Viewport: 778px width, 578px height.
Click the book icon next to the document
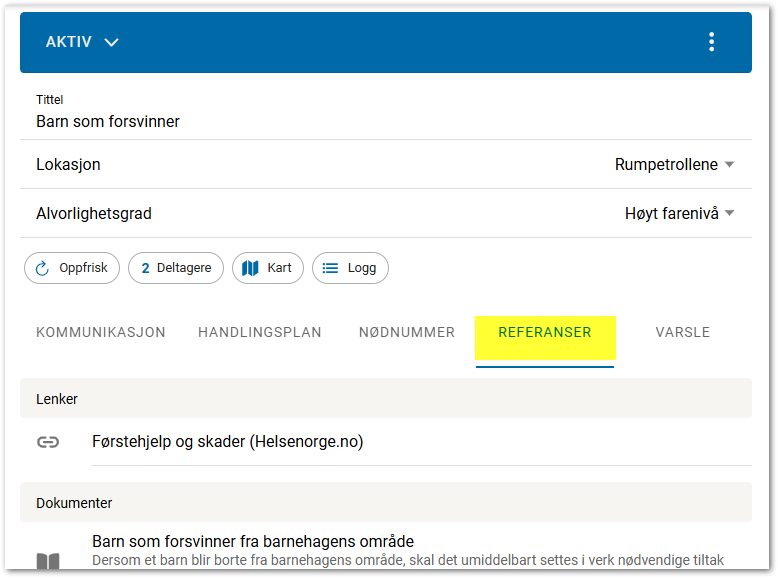click(x=48, y=562)
